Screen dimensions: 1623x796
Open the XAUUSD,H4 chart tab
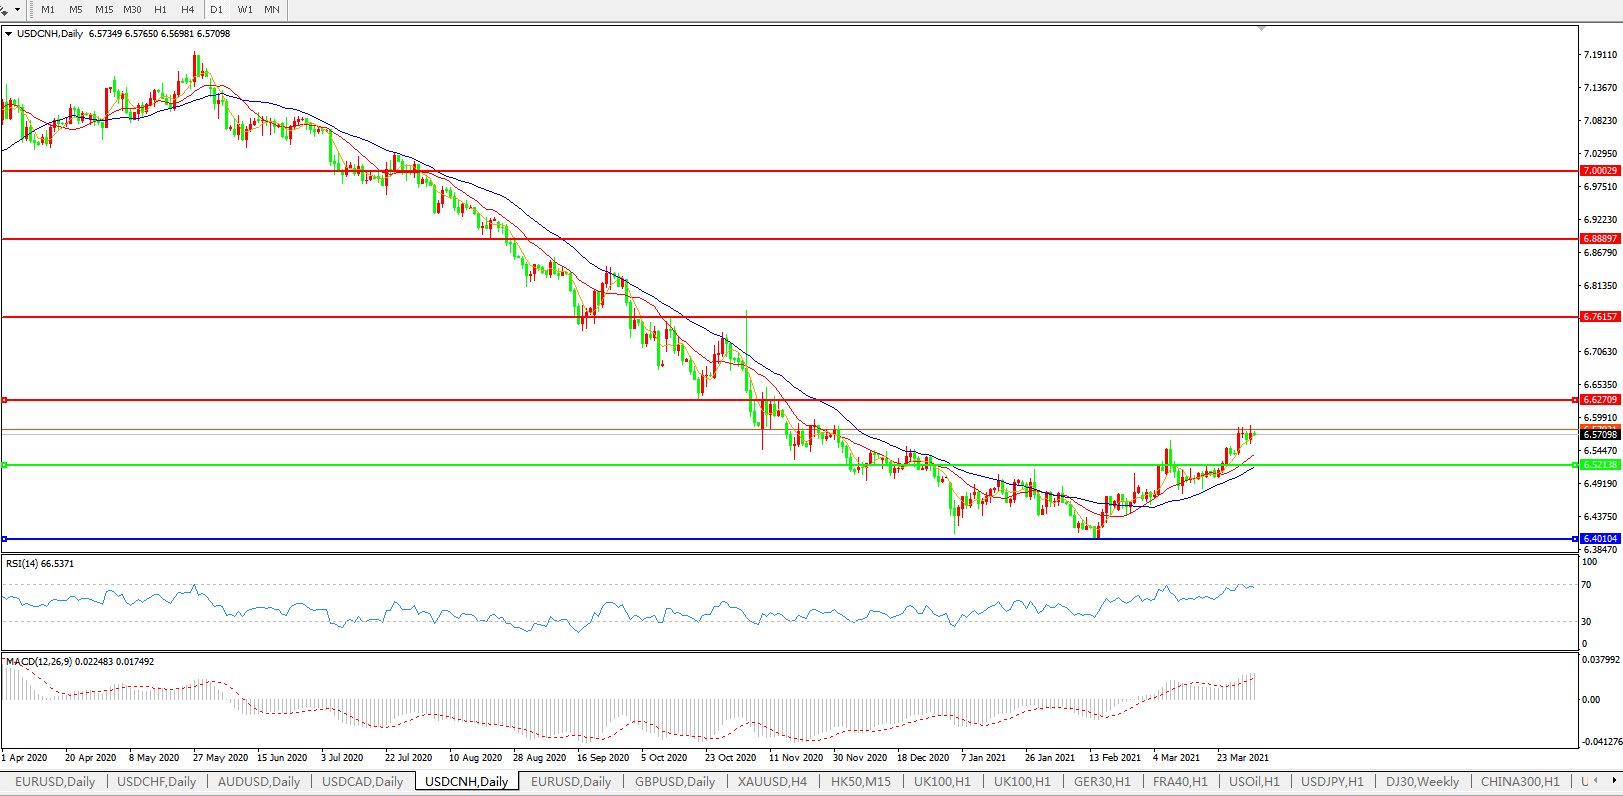[x=772, y=782]
